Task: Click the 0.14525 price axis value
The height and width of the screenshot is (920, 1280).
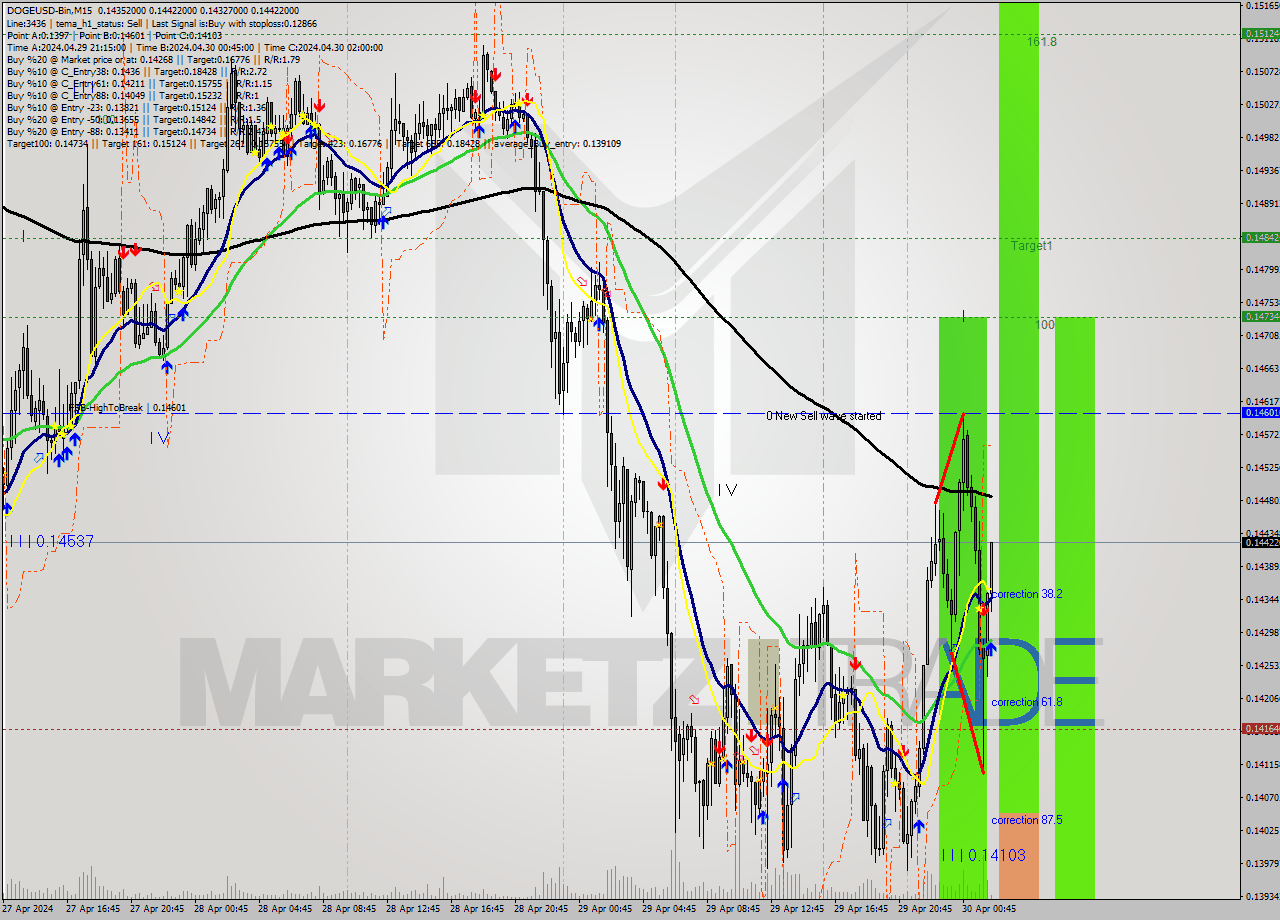Action: [x=1263, y=467]
